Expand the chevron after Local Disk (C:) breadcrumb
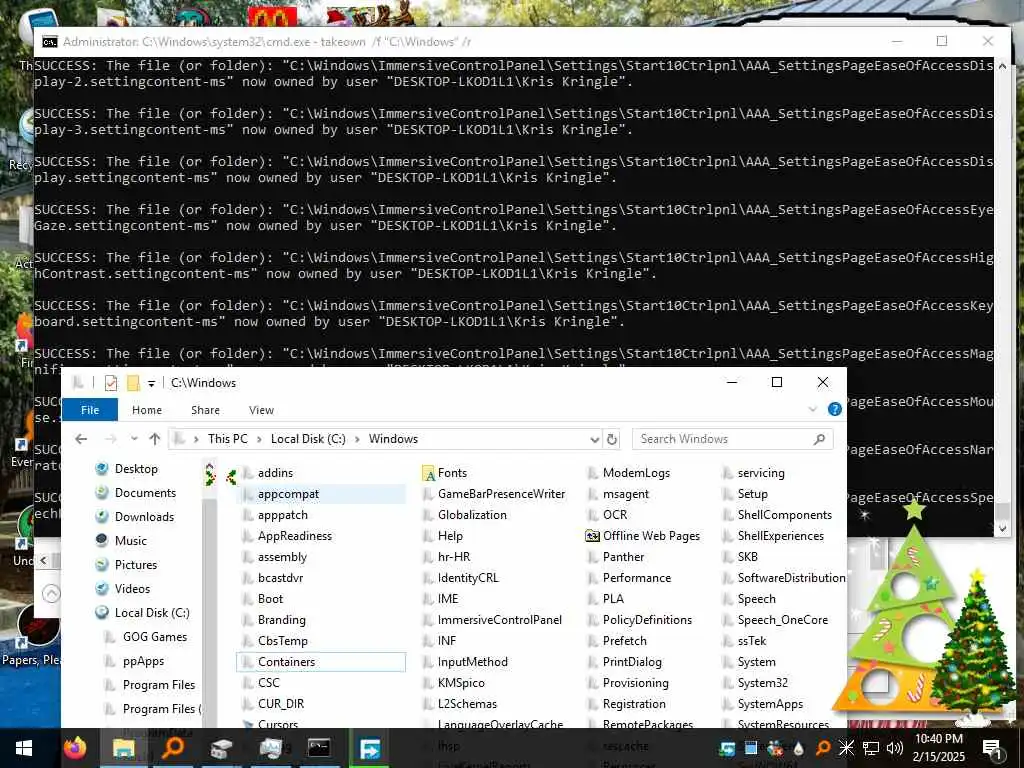 [x=357, y=439]
